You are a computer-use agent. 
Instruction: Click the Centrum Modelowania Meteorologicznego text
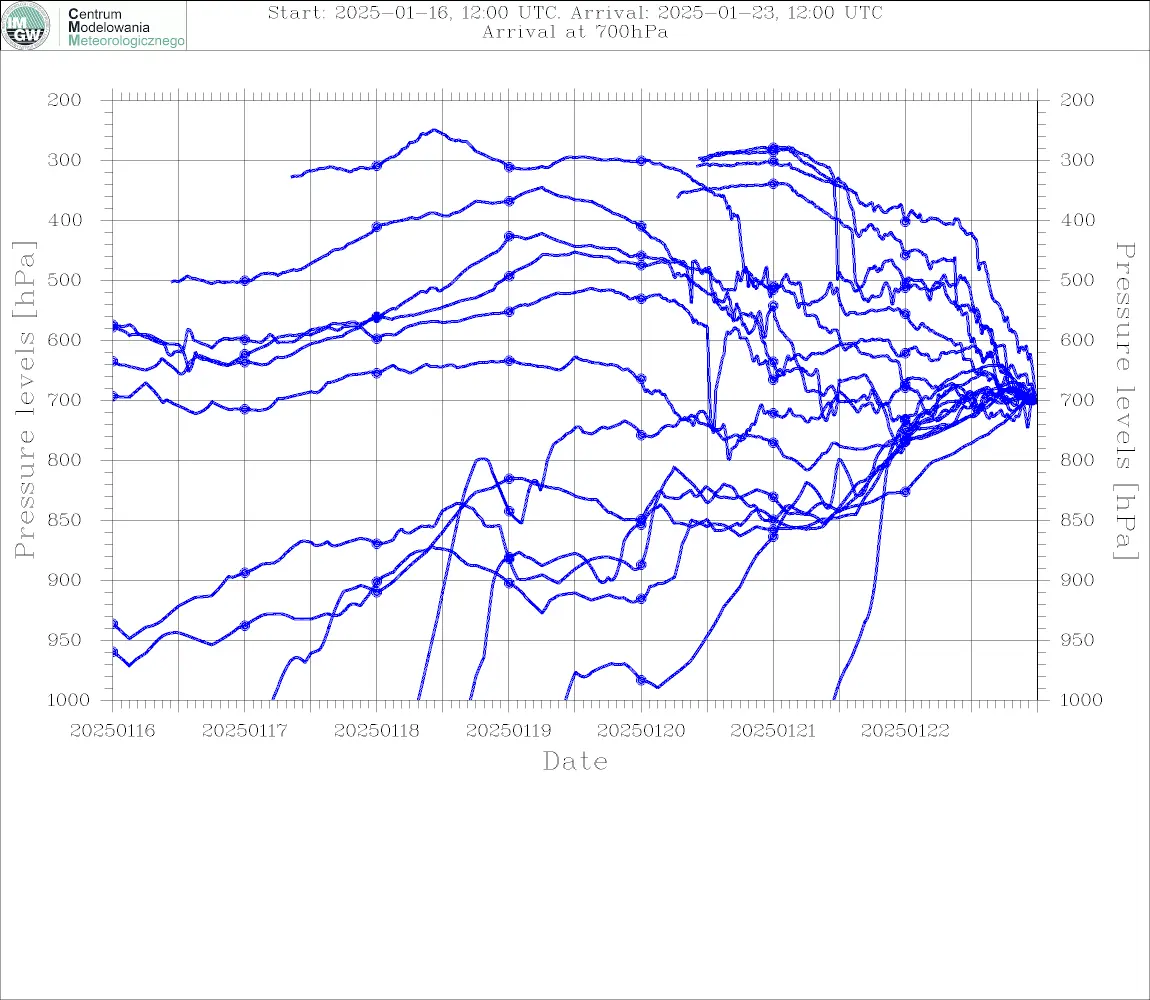pyautogui.click(x=126, y=27)
